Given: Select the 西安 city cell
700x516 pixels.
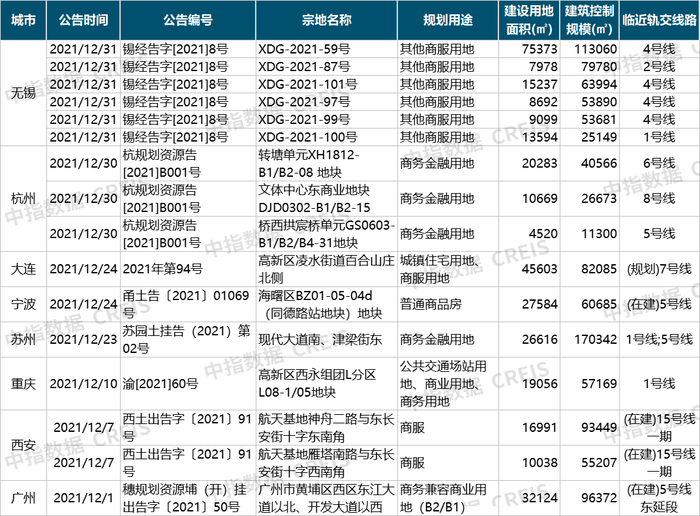Looking at the screenshot, I should tap(23, 445).
